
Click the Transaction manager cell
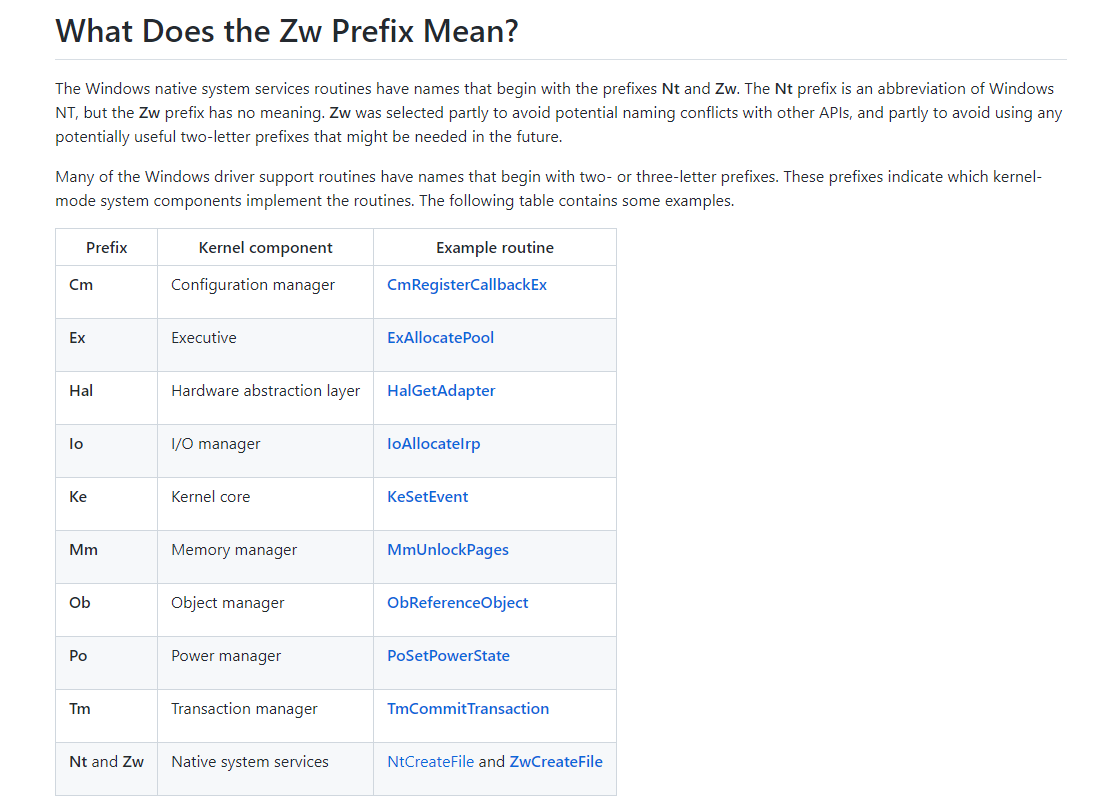(x=244, y=709)
